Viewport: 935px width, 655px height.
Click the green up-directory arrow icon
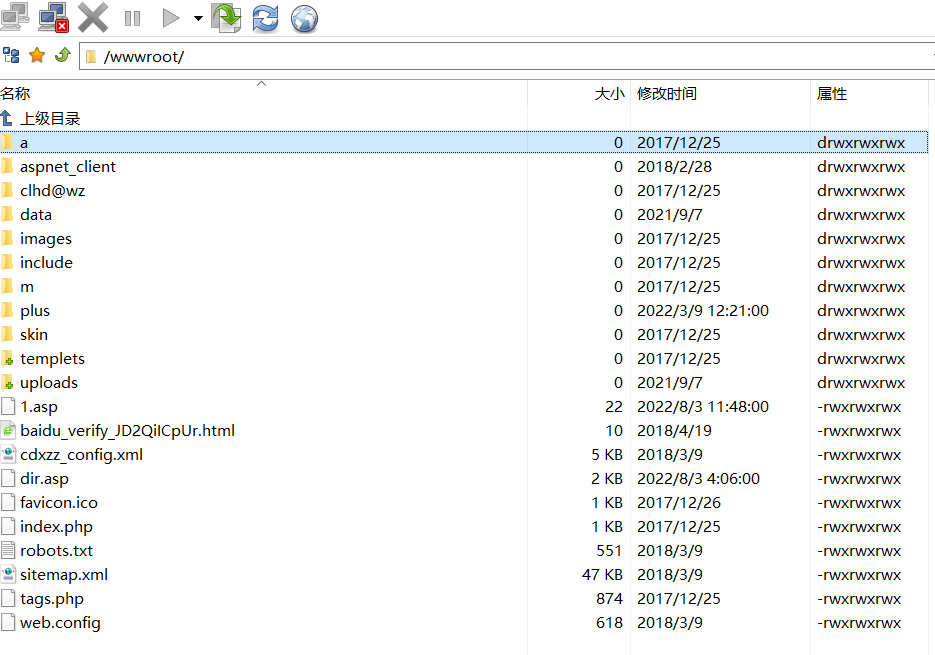(62, 56)
